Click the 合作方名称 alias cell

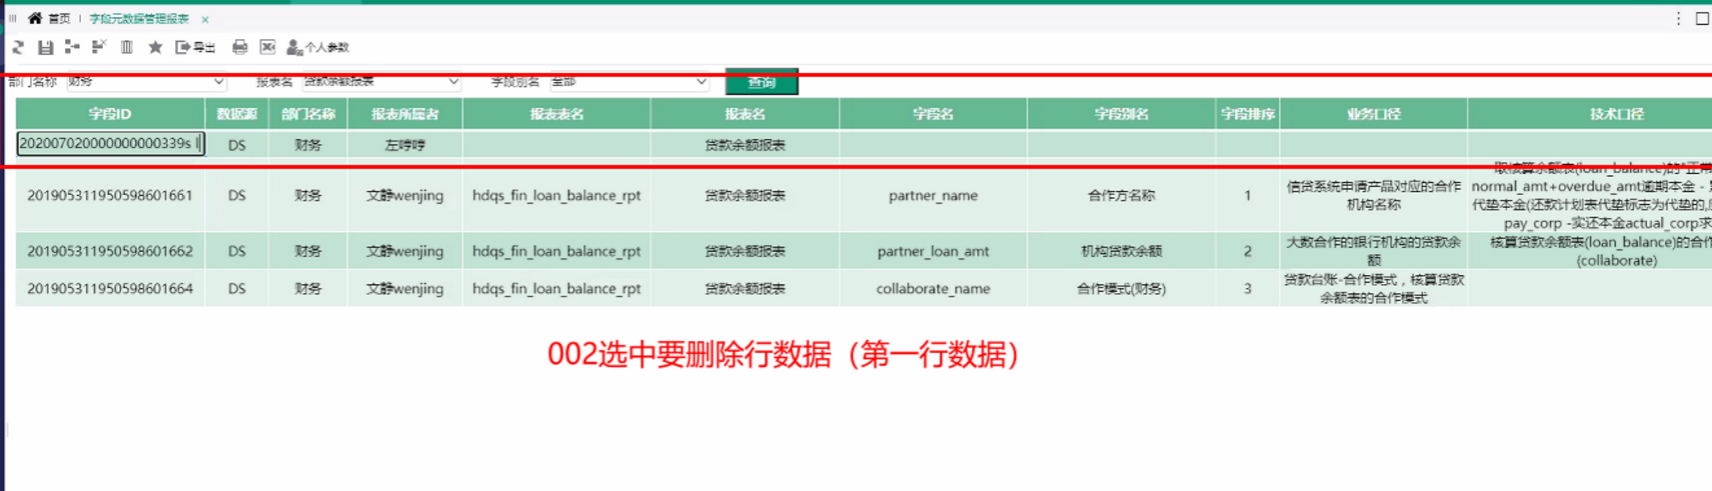pyautogui.click(x=1121, y=196)
